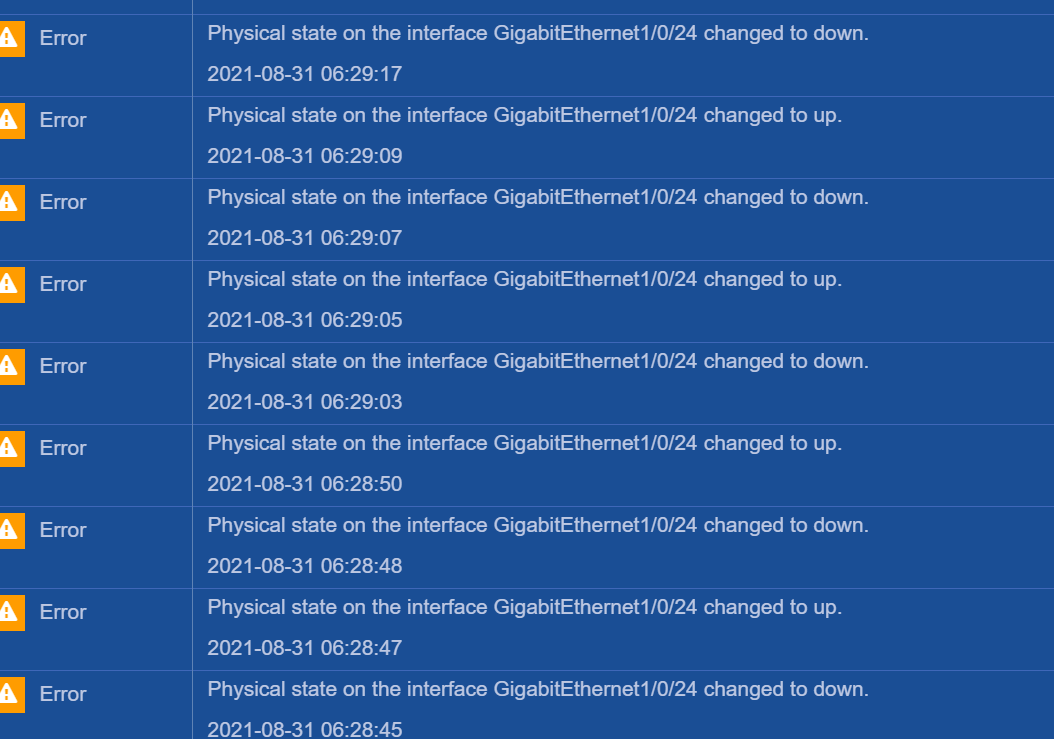Open the interface down message logged at 06:29:17
Viewport: 1054px width, 739px height.
pos(538,33)
